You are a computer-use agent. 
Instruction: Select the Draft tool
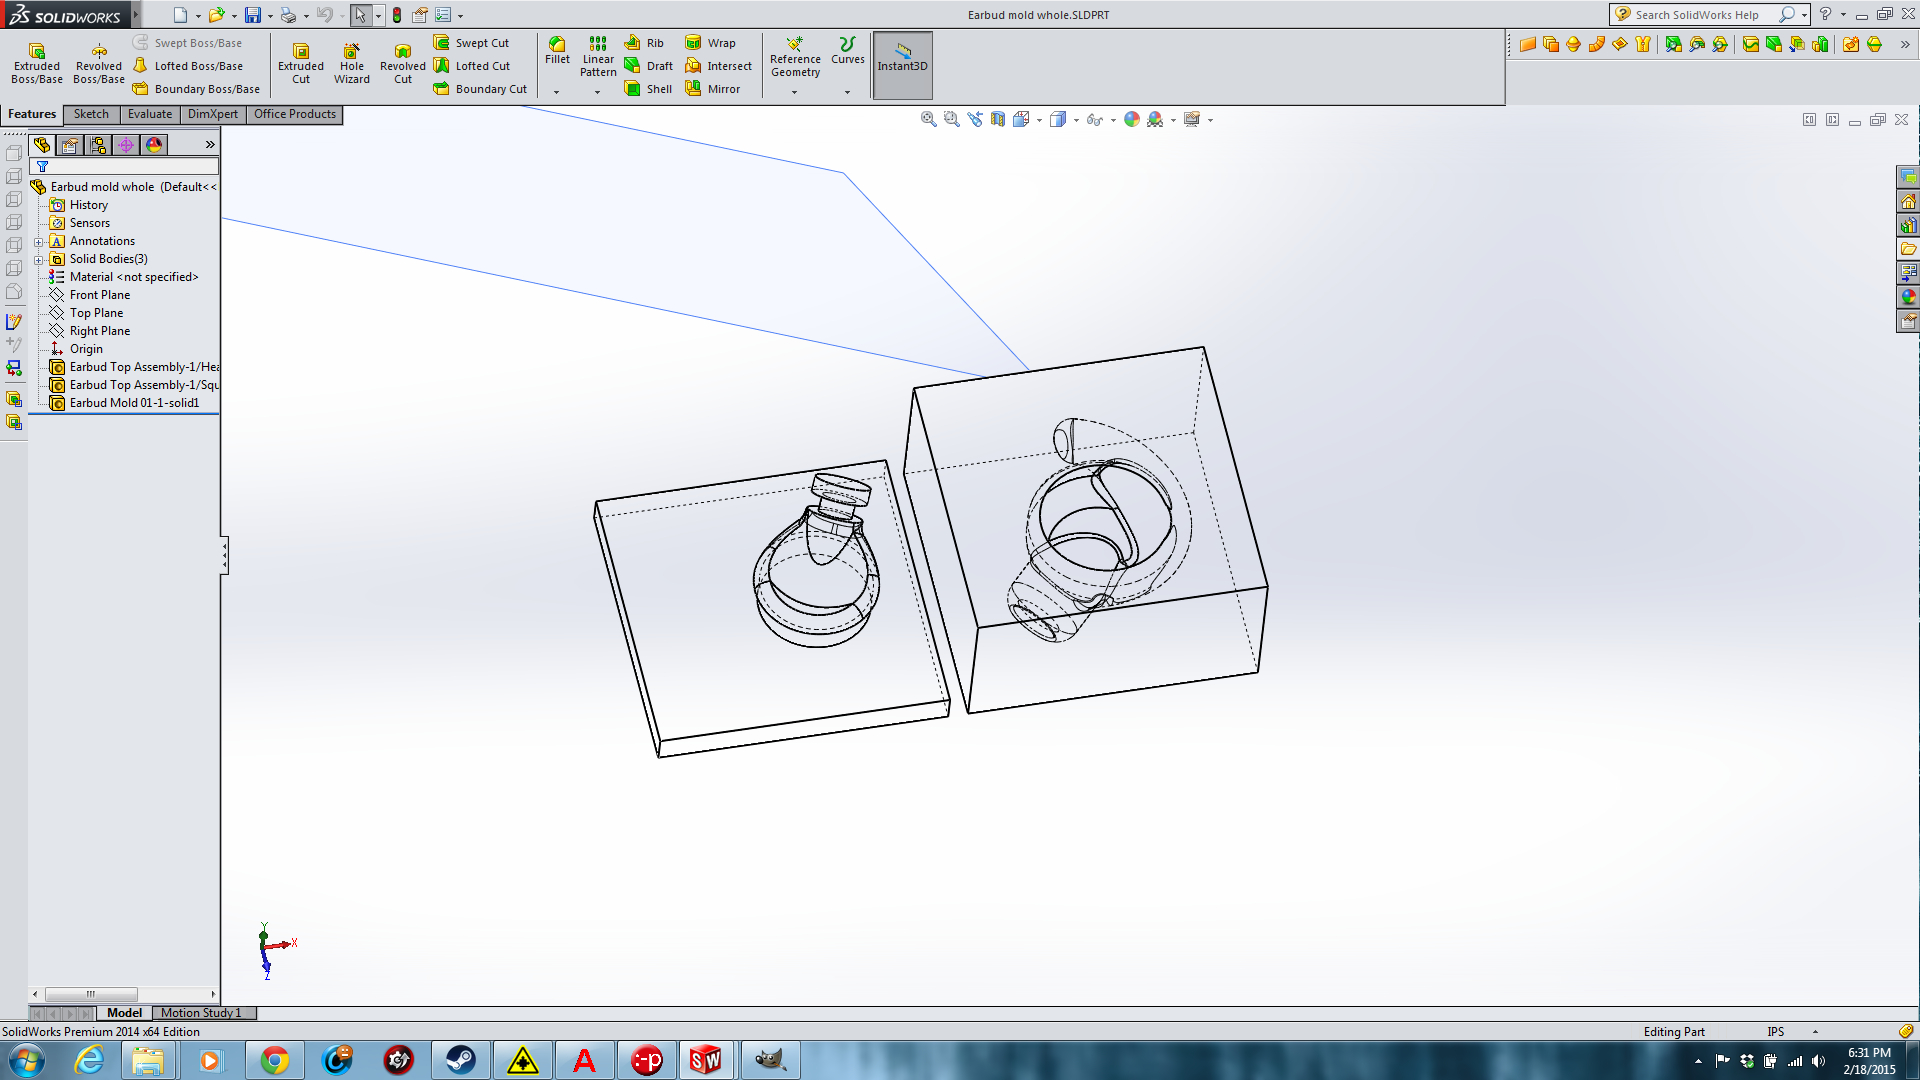tap(649, 66)
